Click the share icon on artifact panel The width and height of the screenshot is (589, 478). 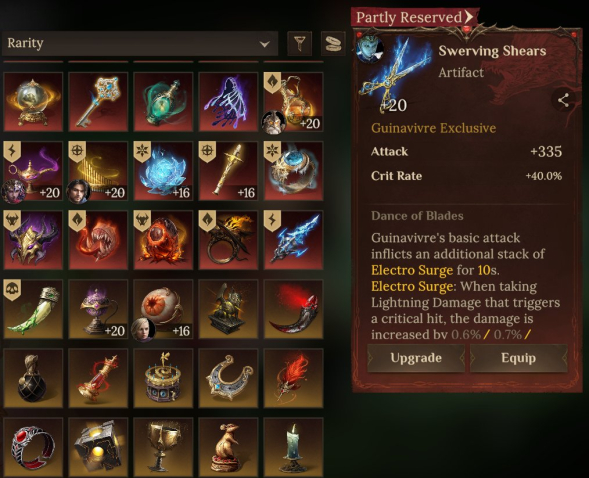coord(563,100)
